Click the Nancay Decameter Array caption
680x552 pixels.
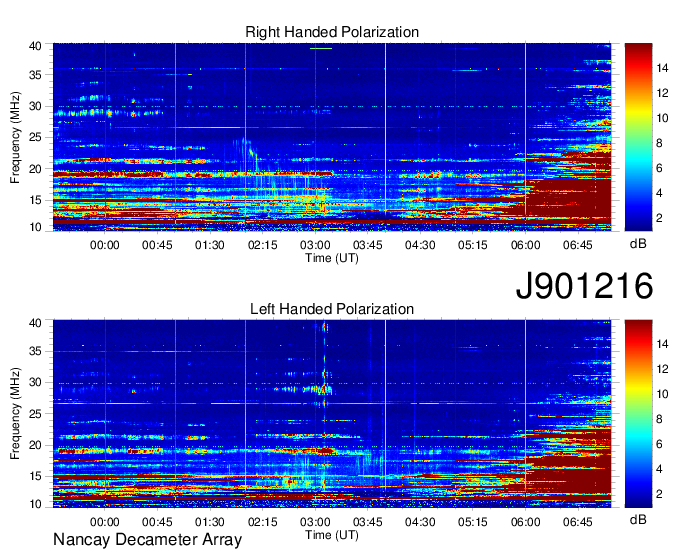(147, 540)
